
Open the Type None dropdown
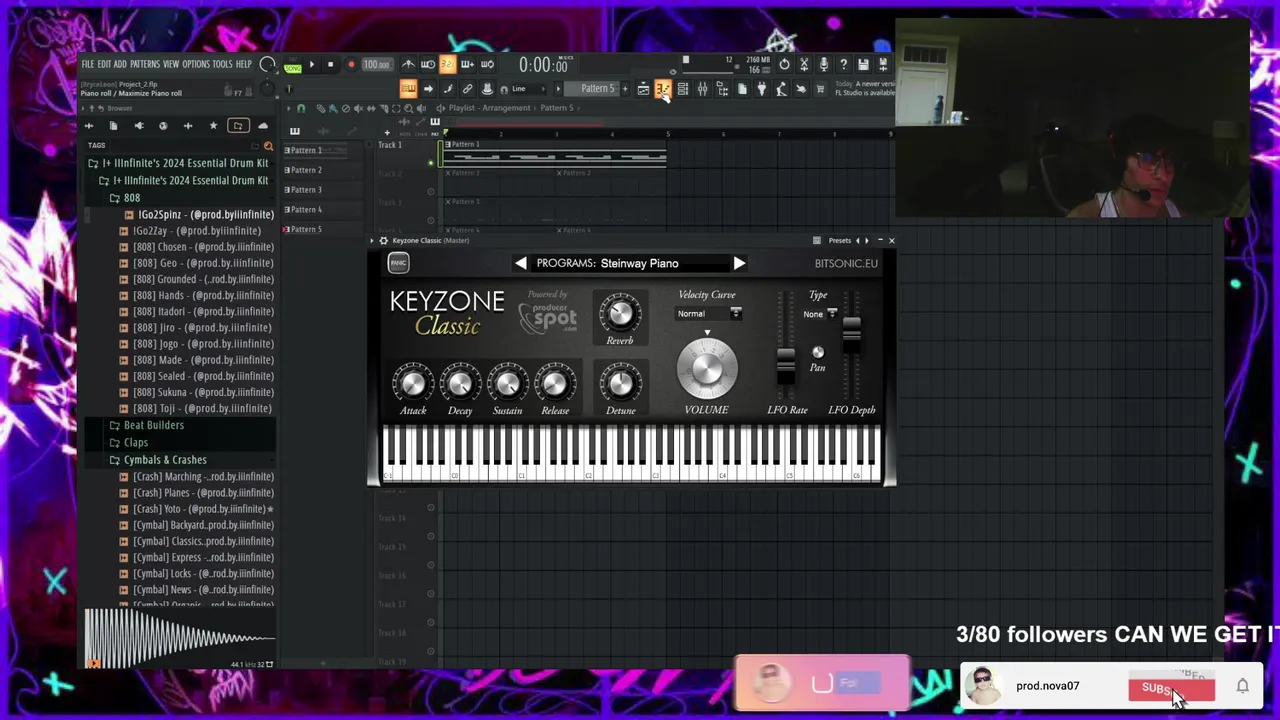[x=820, y=314]
